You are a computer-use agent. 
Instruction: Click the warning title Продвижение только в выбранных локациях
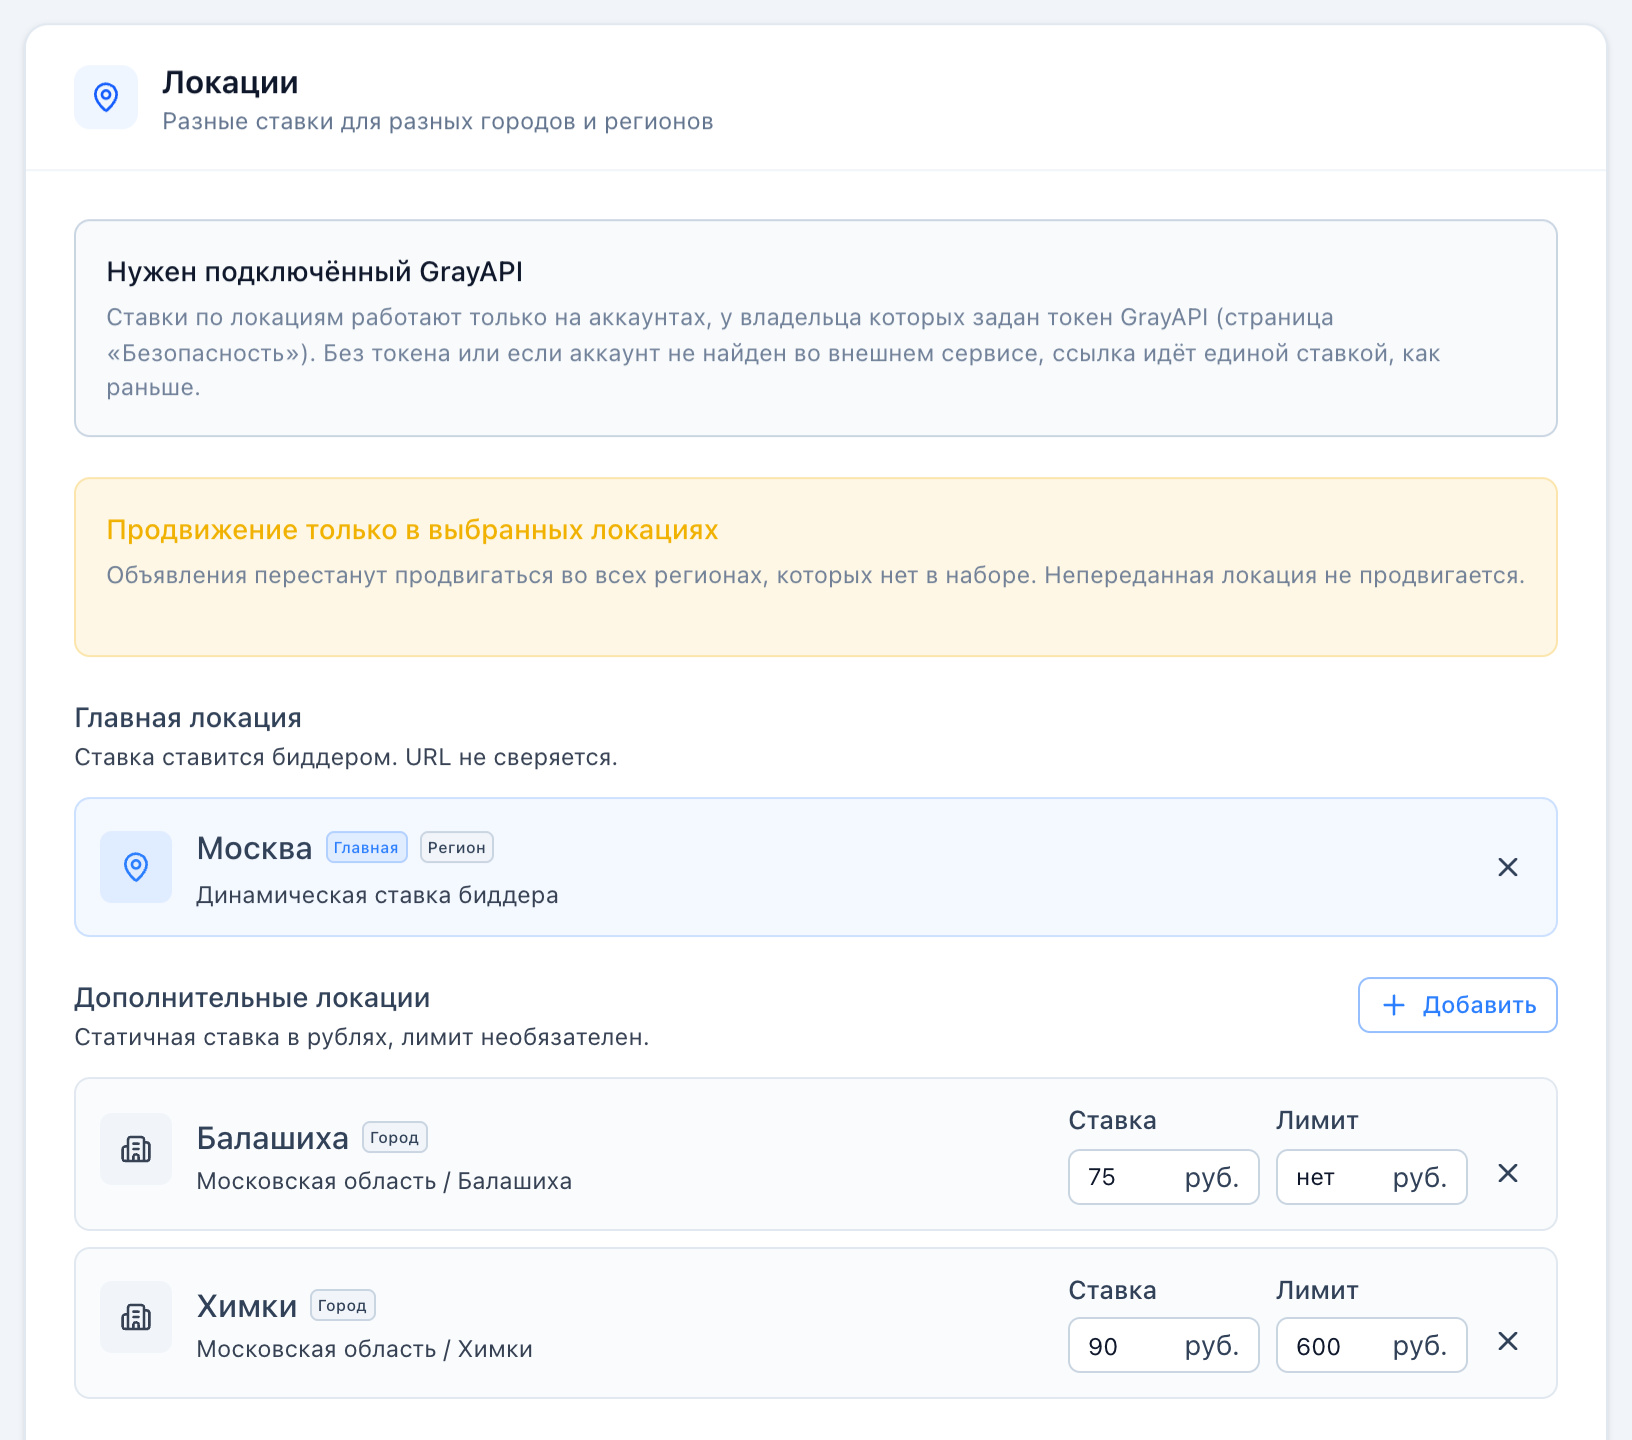pos(412,530)
